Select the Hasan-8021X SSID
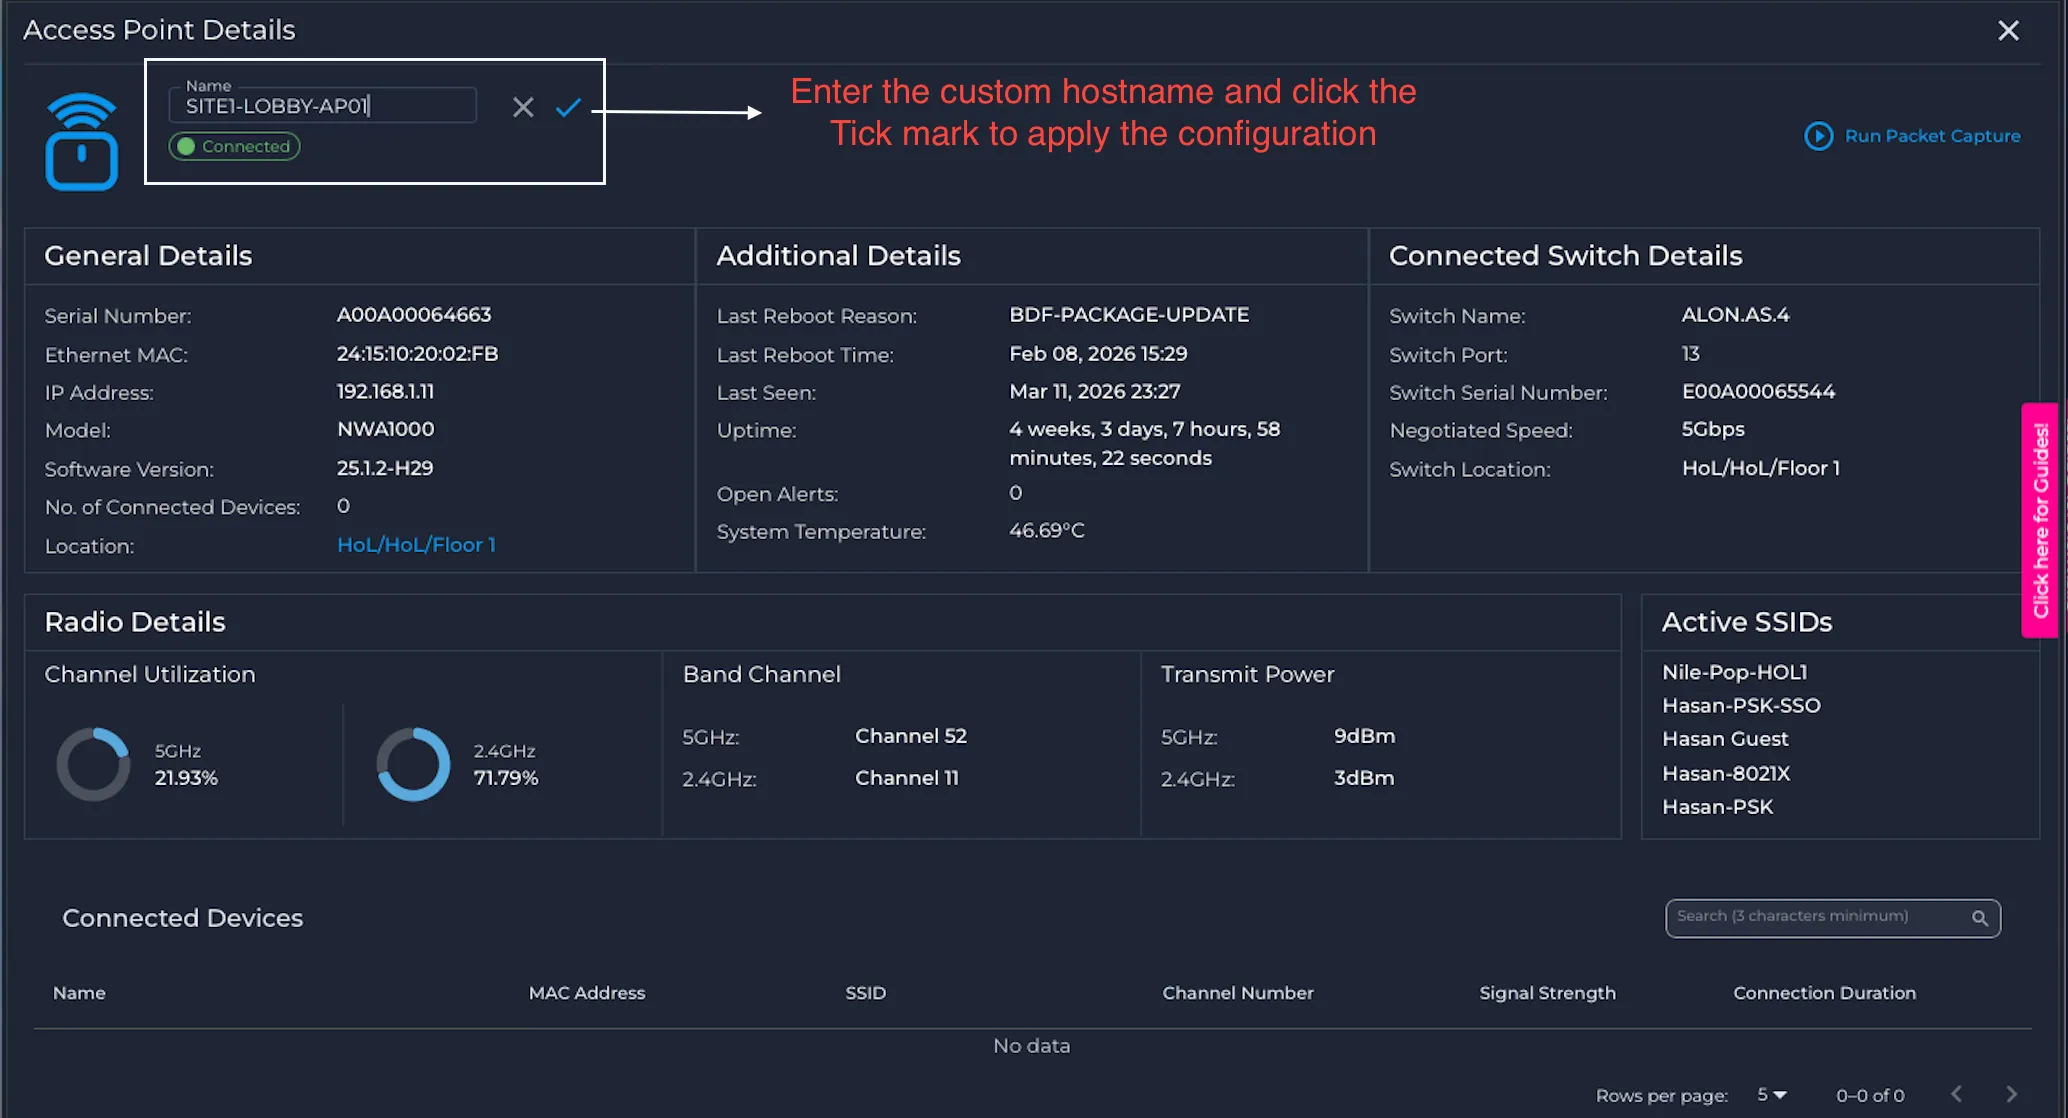Viewport: 2068px width, 1118px height. 1726,773
